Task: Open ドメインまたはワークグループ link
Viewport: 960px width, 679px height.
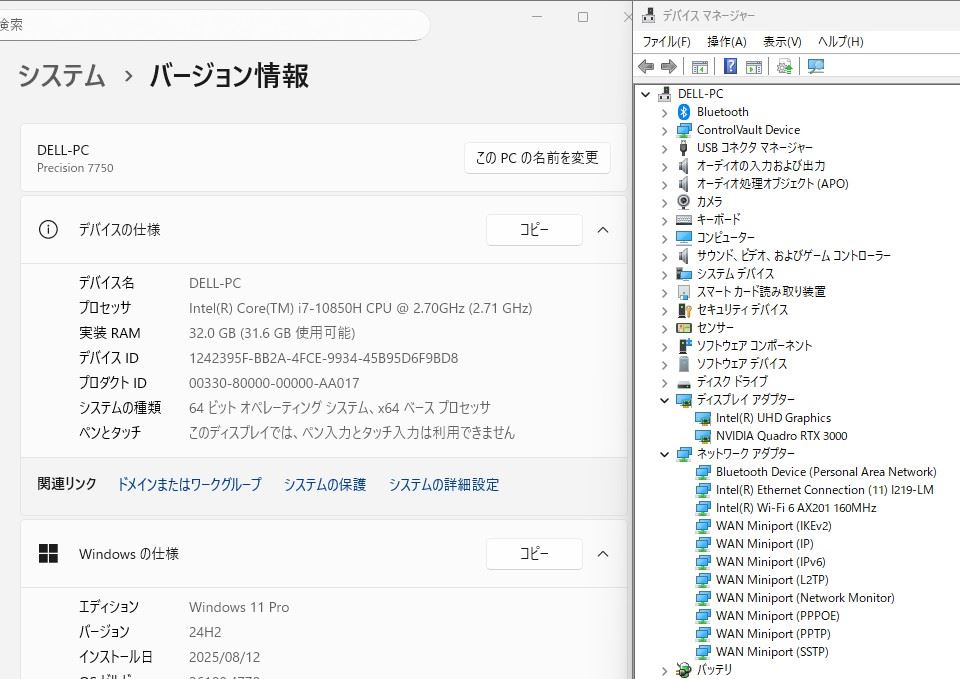Action: (x=189, y=484)
